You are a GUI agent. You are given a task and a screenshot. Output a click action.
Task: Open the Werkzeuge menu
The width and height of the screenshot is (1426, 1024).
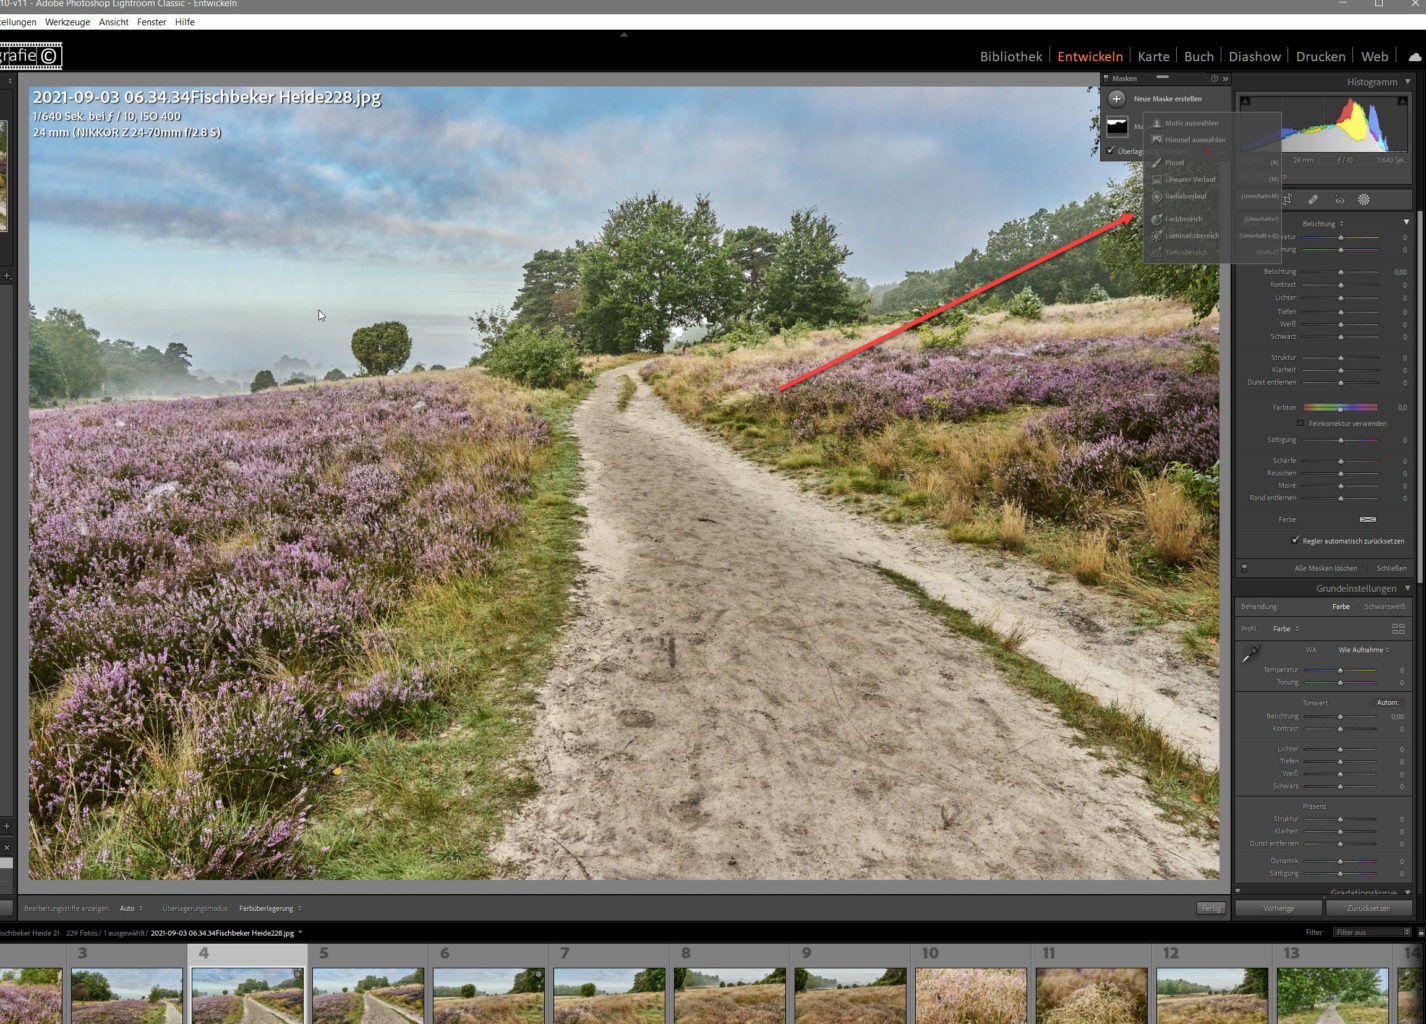(67, 22)
